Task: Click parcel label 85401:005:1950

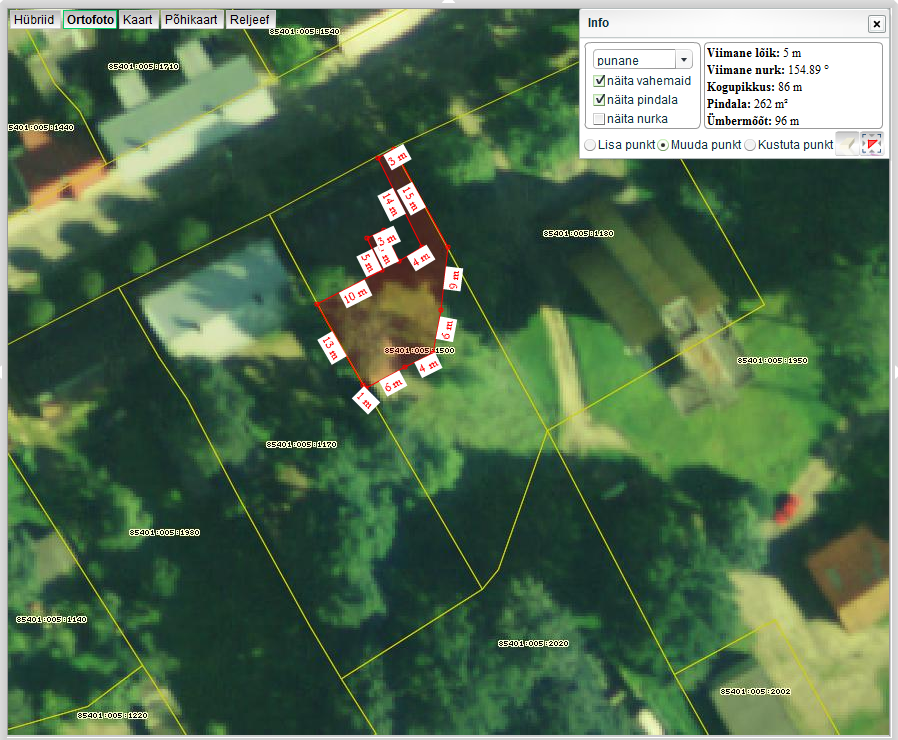Action: tap(772, 360)
